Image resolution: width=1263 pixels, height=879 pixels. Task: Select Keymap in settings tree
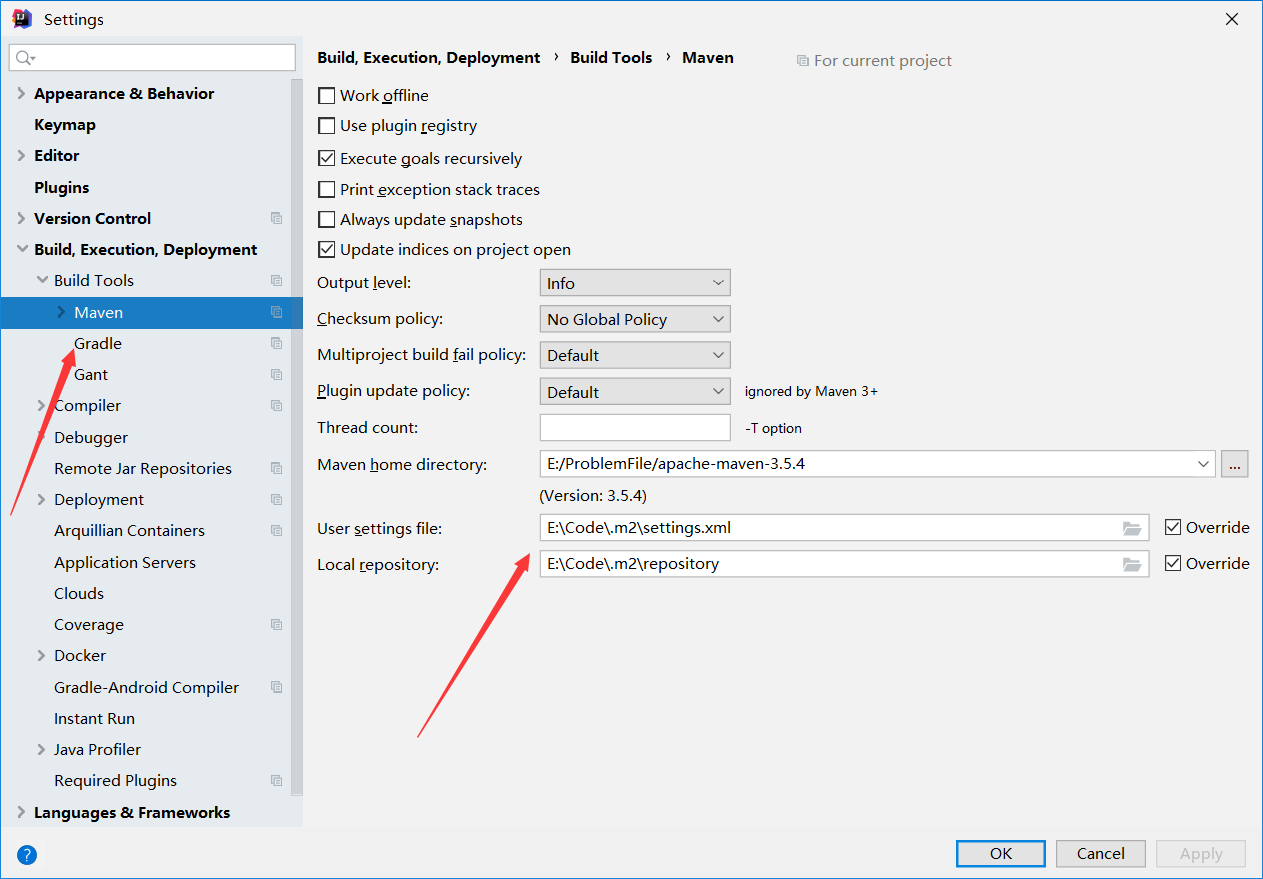coord(65,125)
